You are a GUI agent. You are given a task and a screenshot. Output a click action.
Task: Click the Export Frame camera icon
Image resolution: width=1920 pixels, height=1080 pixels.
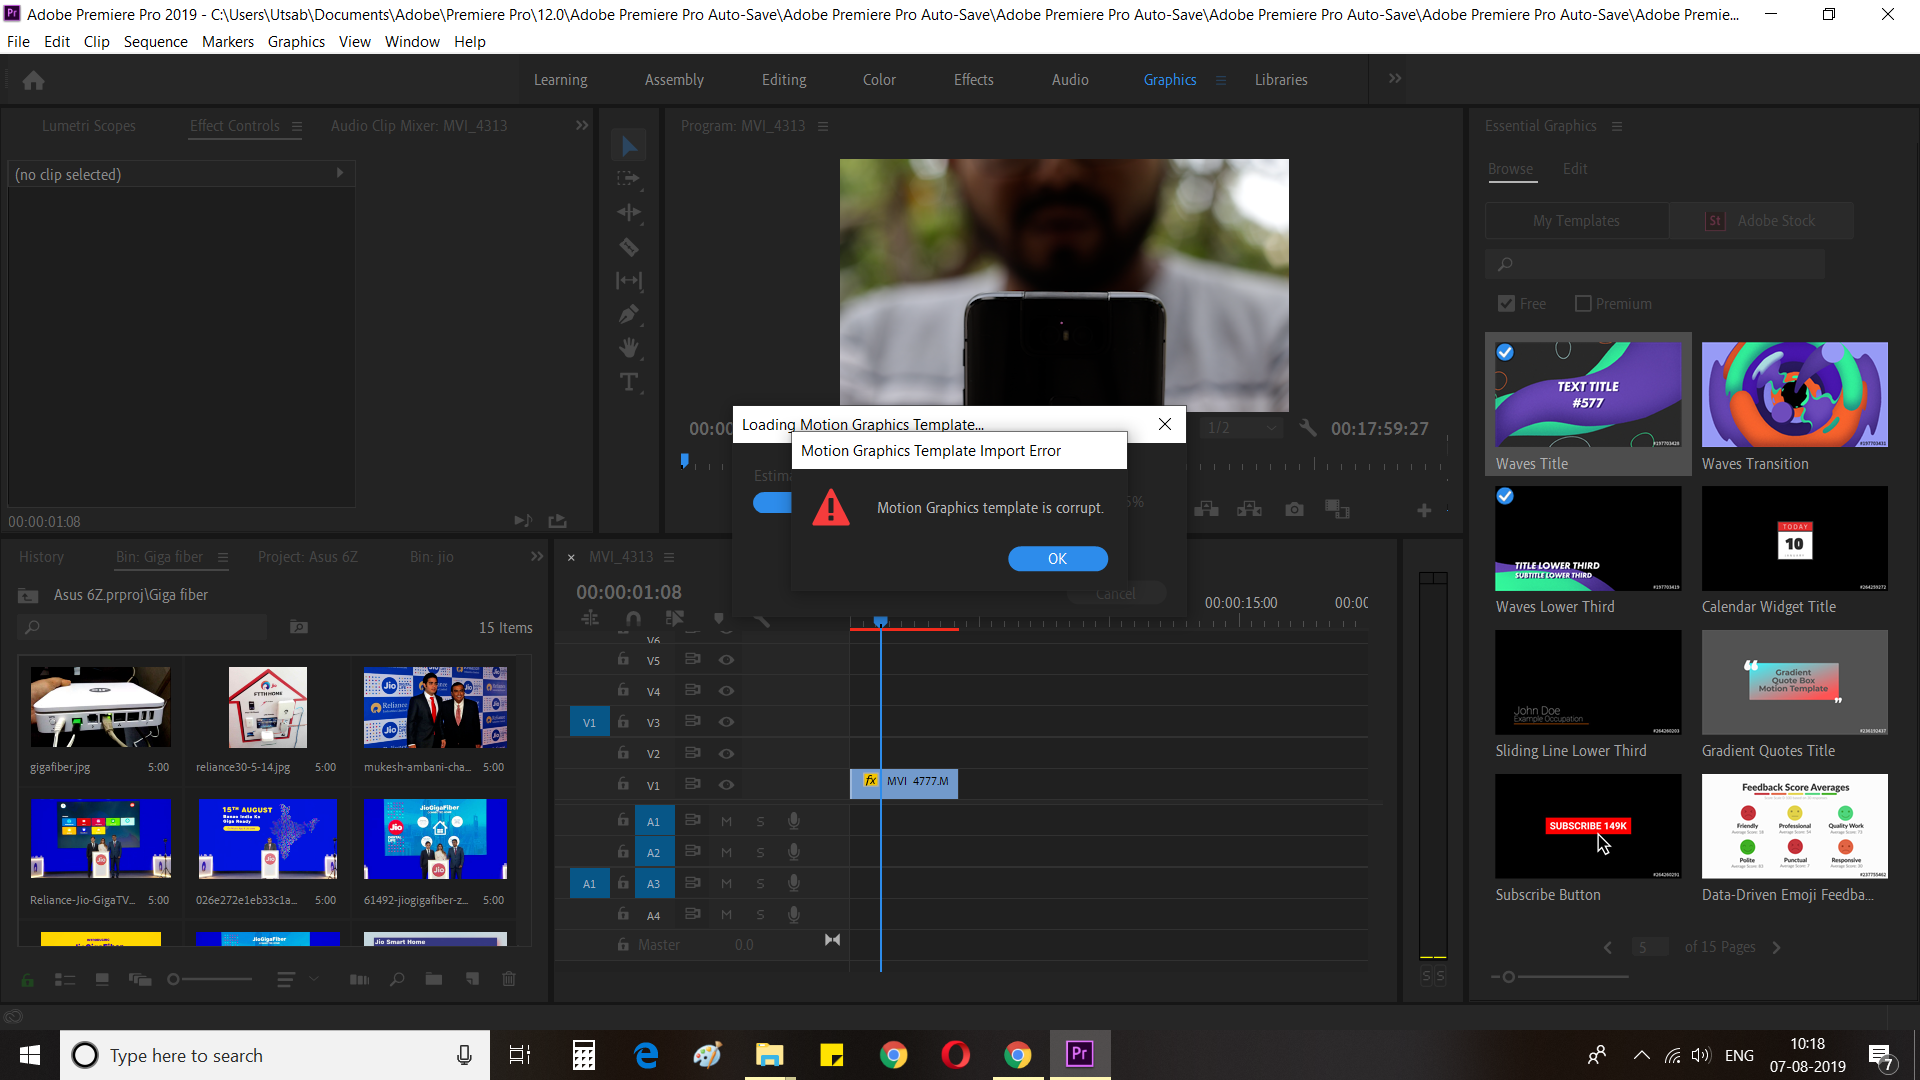[1294, 510]
